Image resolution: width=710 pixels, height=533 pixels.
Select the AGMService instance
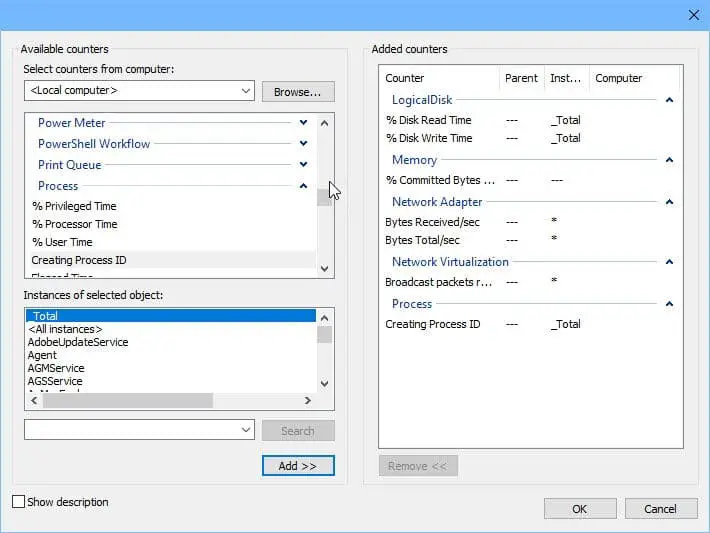171,368
